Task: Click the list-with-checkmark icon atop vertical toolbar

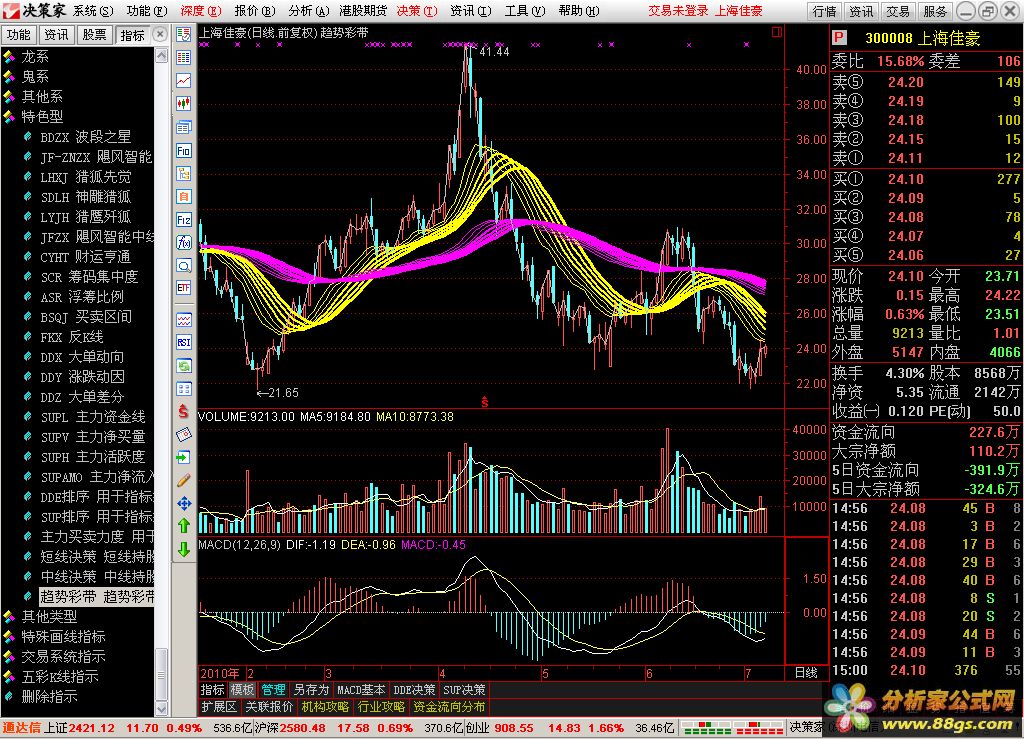Action: click(x=184, y=35)
